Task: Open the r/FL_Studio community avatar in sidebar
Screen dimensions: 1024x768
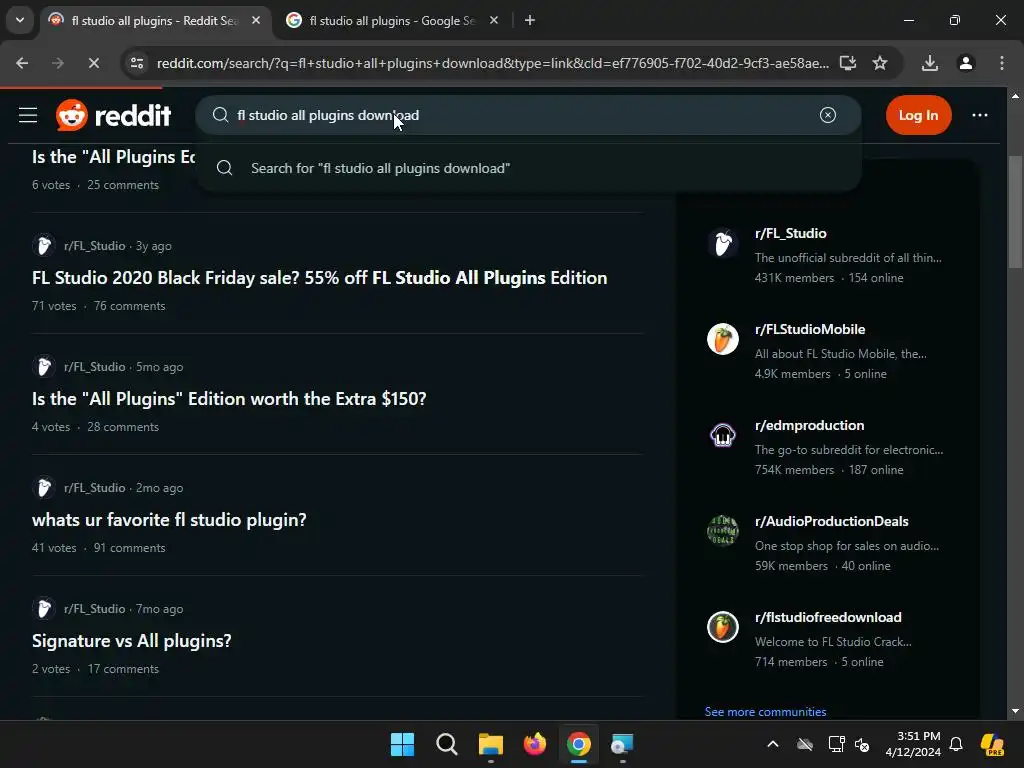Action: coord(722,243)
